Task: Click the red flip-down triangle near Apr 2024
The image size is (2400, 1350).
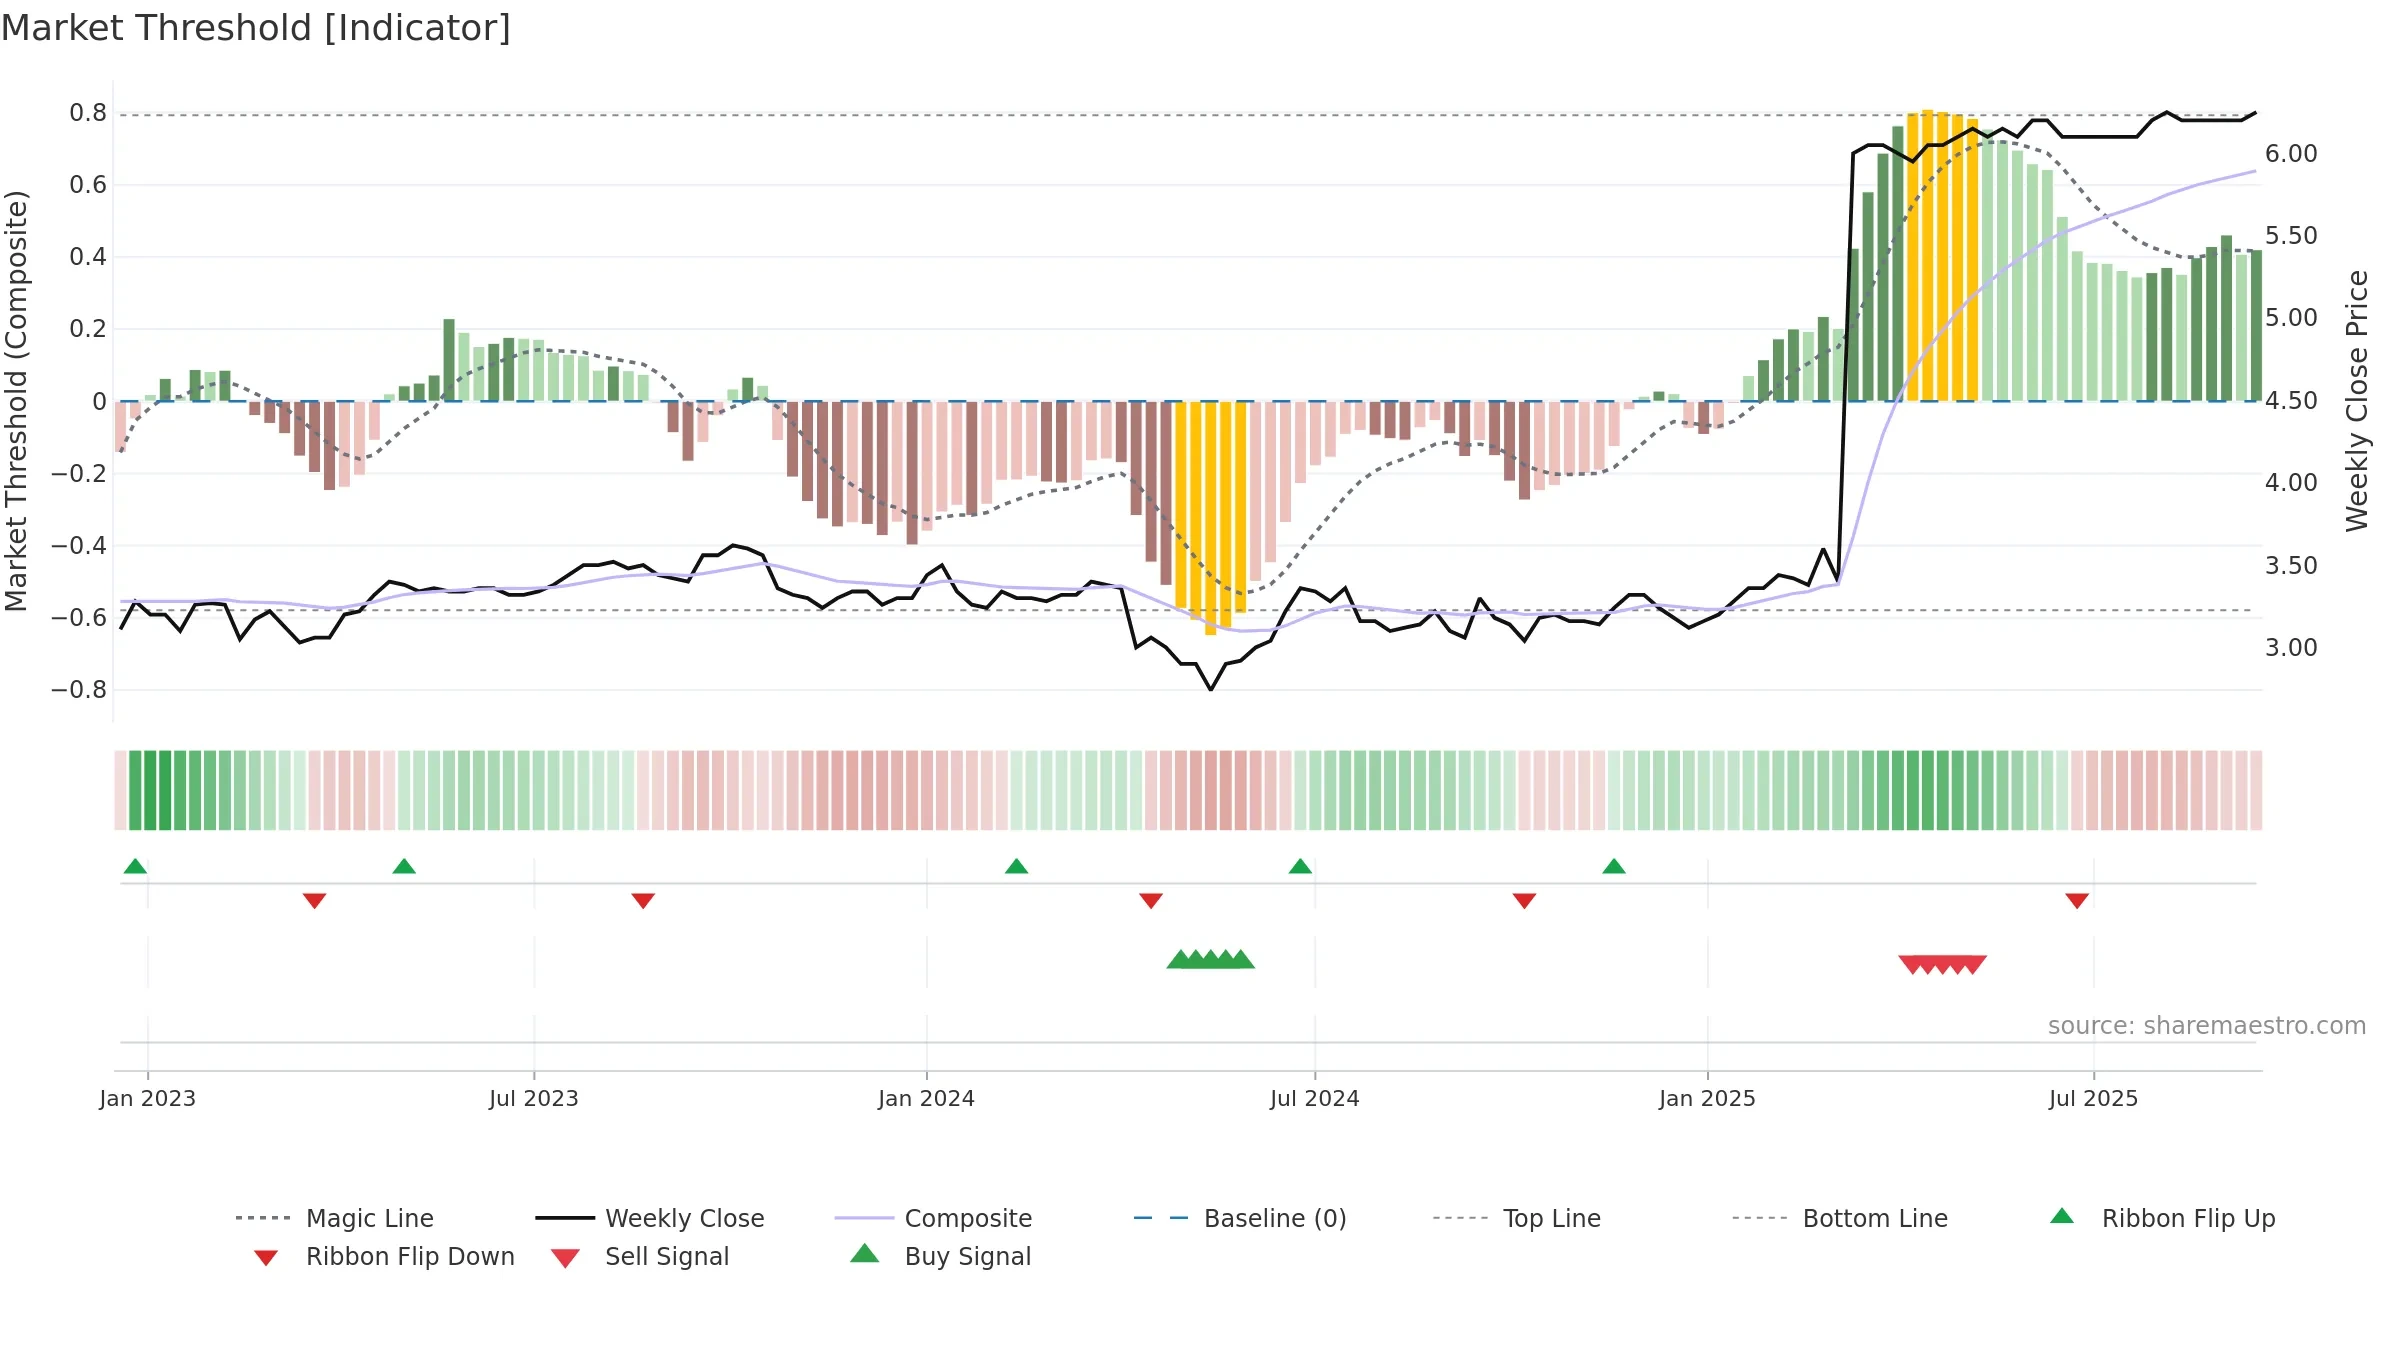Action: [x=1151, y=901]
